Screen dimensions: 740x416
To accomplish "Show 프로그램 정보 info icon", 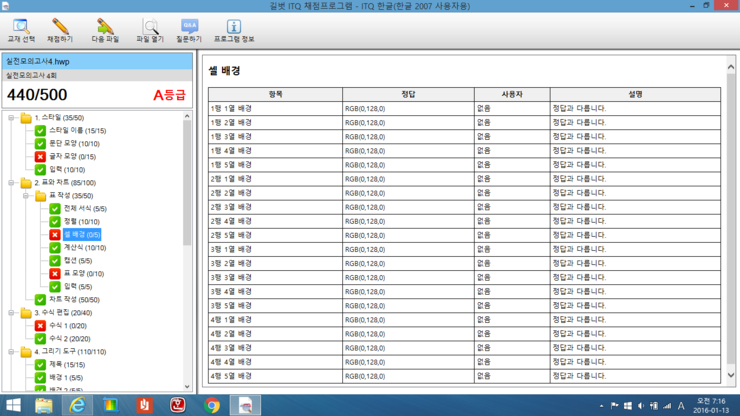I will pos(233,29).
